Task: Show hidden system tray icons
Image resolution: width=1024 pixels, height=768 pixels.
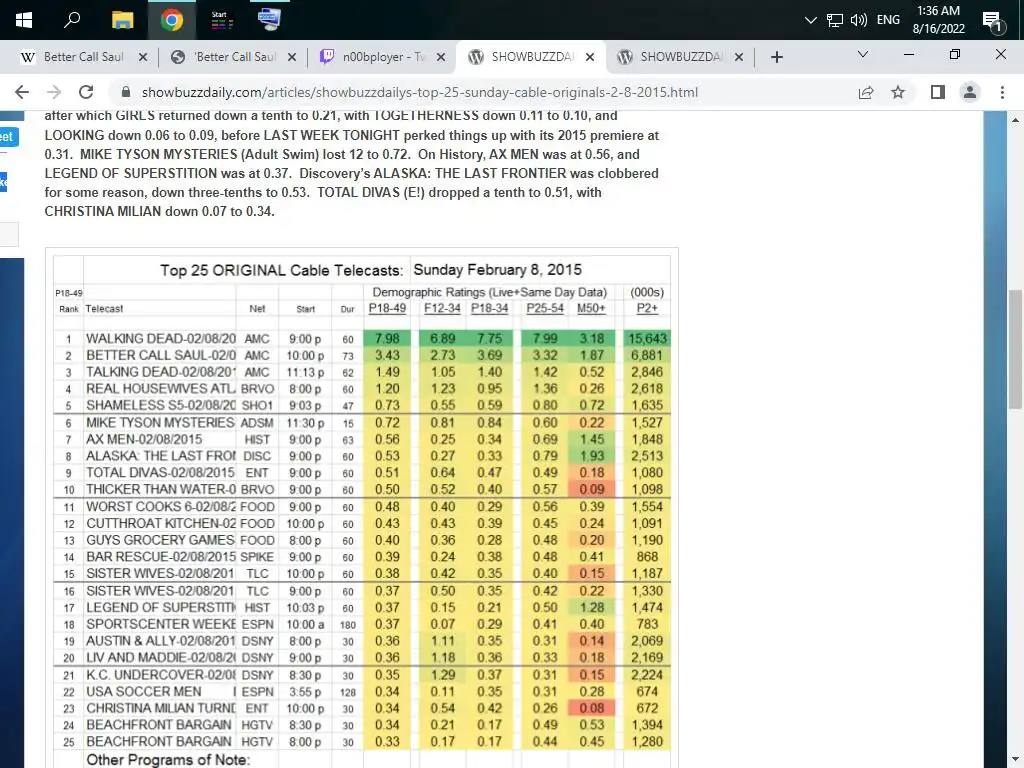Action: coord(810,20)
